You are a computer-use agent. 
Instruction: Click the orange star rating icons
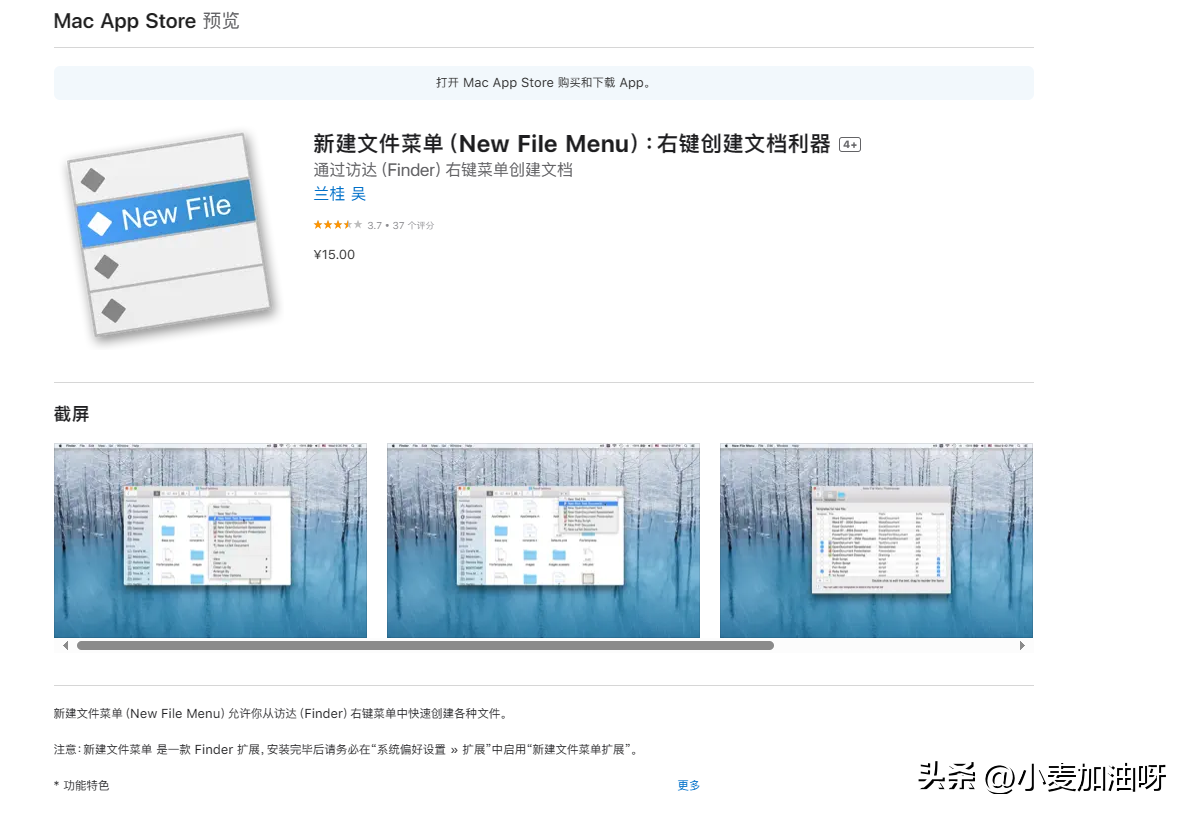337,225
